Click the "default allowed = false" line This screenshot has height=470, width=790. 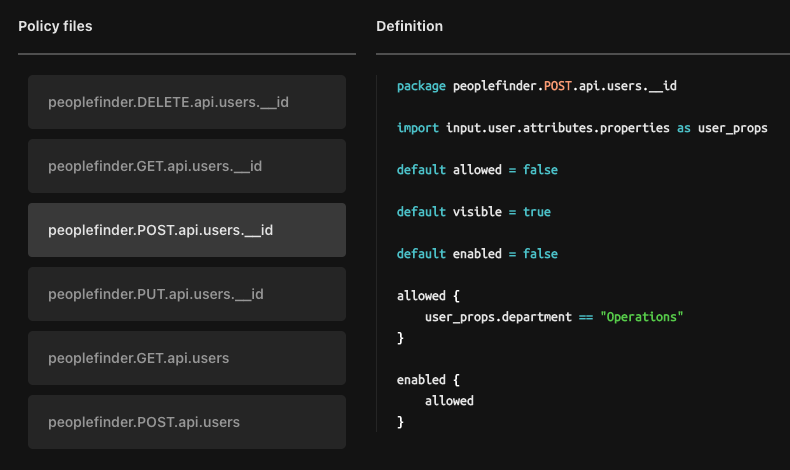(477, 170)
